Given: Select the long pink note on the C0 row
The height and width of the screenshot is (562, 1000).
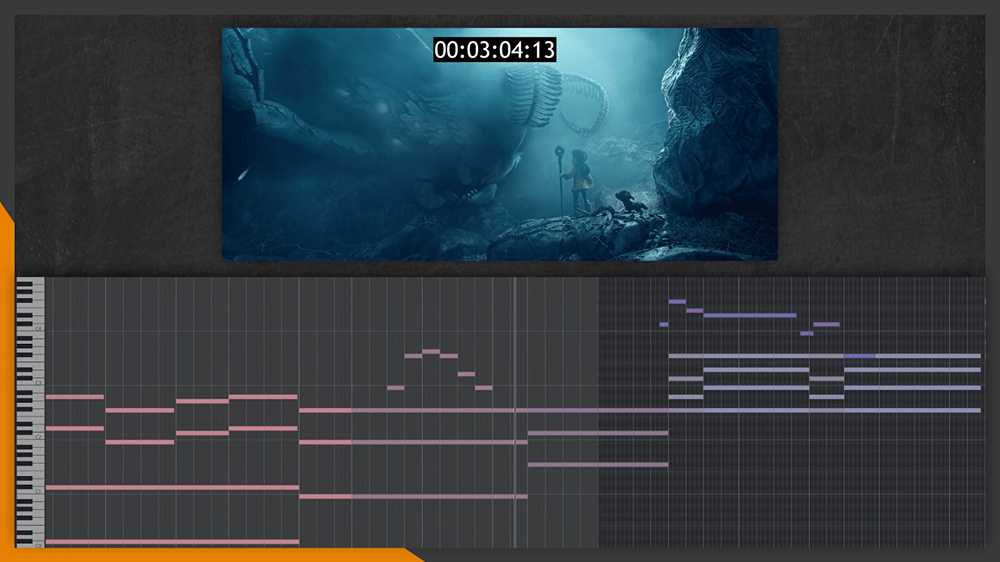Looking at the screenshot, I should [172, 542].
